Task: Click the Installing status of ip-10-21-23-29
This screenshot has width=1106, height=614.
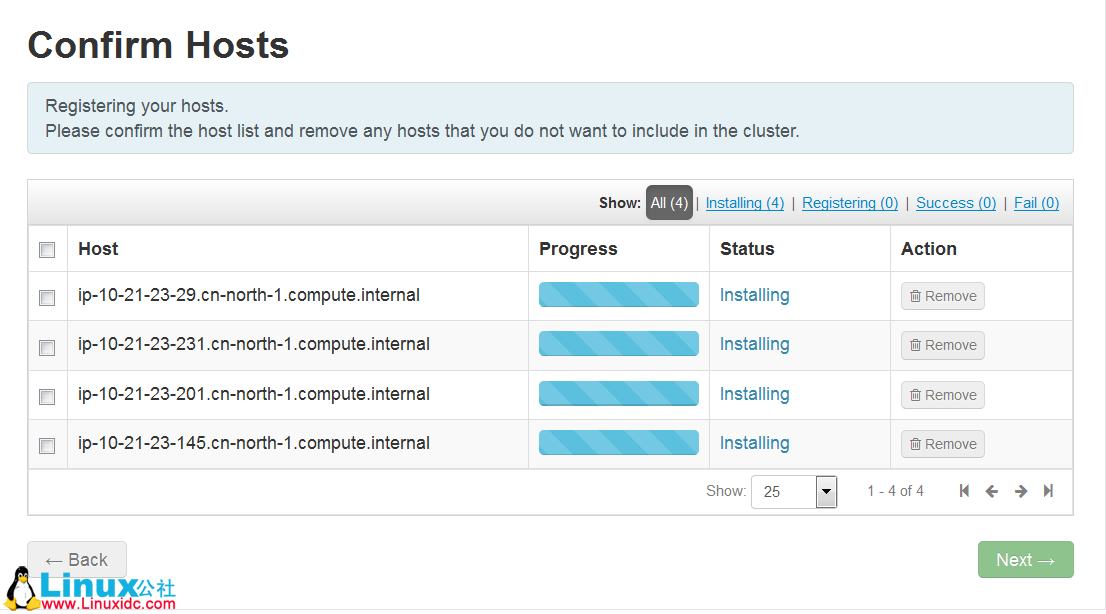Action: pos(755,295)
